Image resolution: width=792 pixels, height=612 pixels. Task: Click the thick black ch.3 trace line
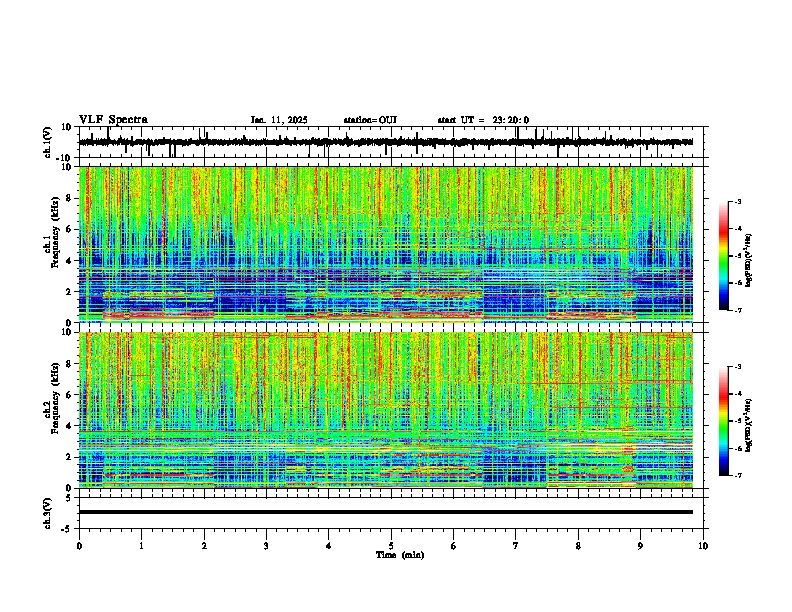point(385,512)
